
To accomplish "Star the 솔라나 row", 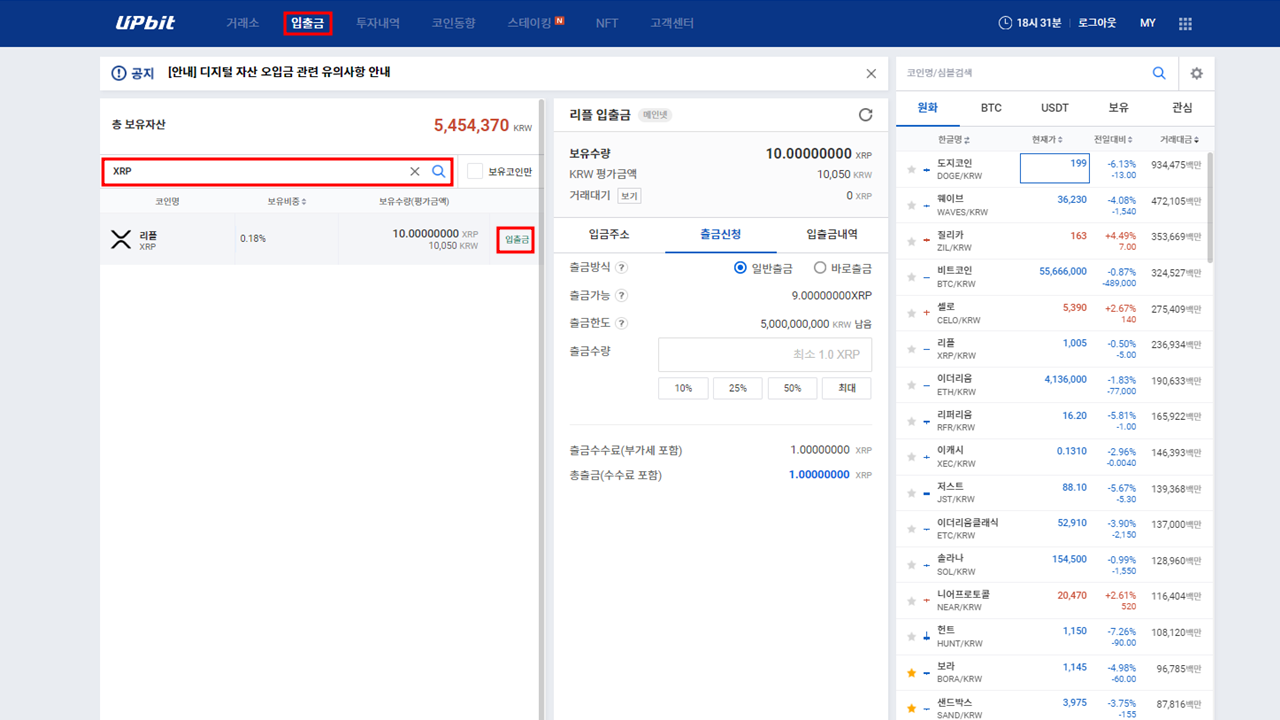I will 911,565.
